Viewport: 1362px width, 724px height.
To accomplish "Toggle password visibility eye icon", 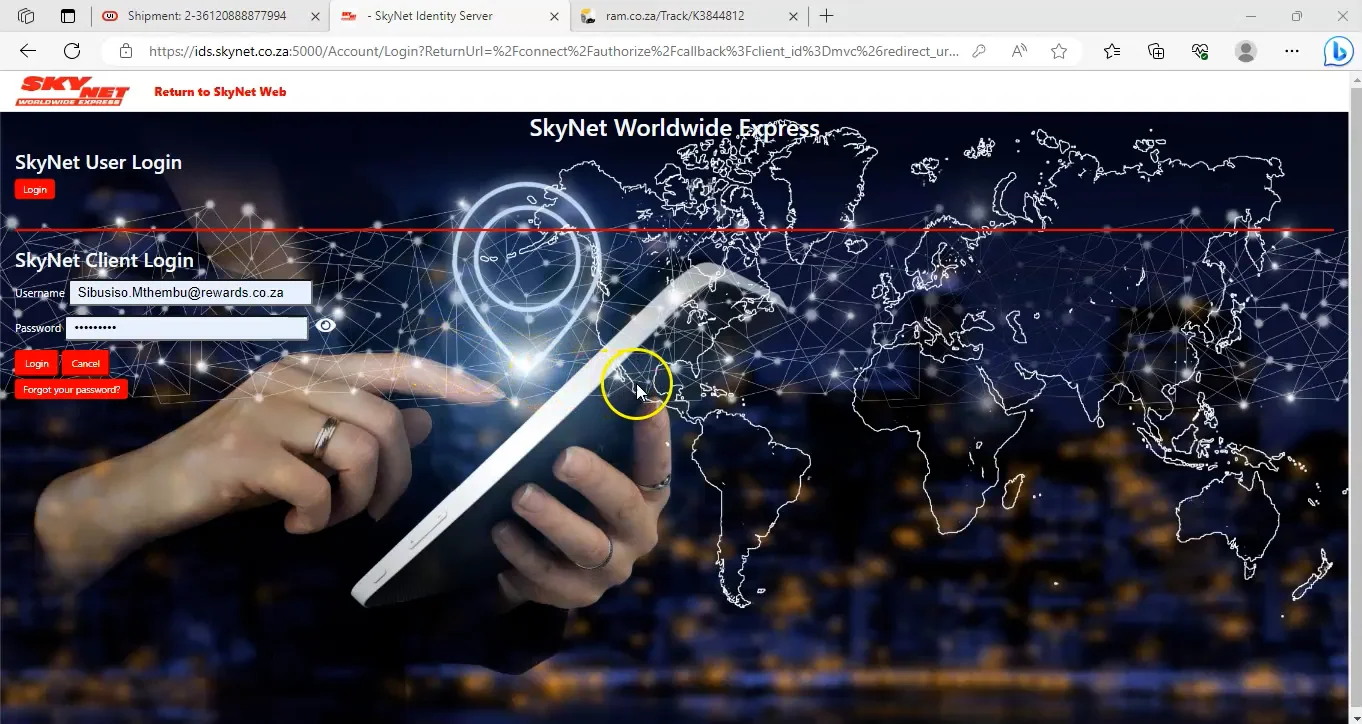I will click(325, 325).
